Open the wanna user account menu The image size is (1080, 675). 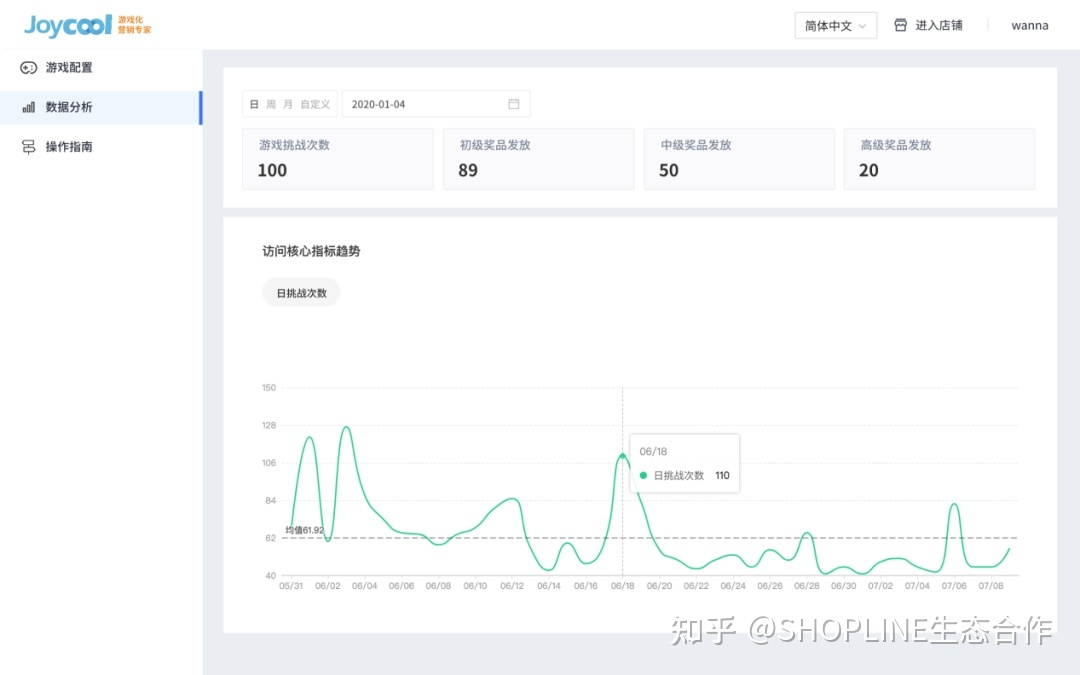[x=1029, y=25]
